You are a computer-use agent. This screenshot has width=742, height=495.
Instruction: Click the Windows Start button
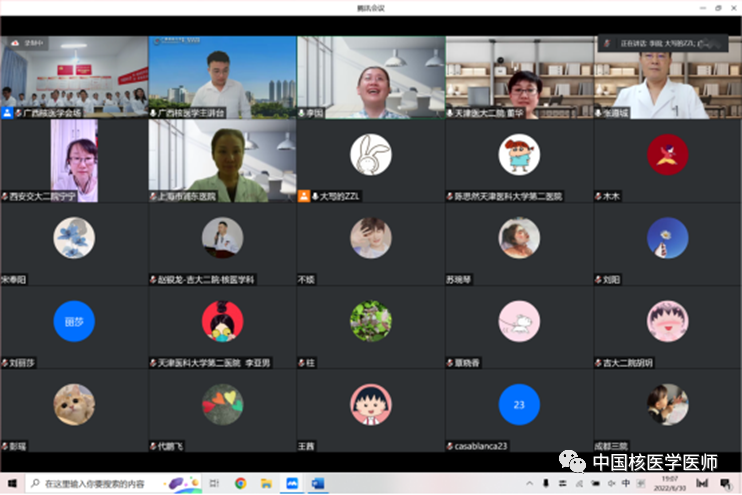[x=13, y=484]
